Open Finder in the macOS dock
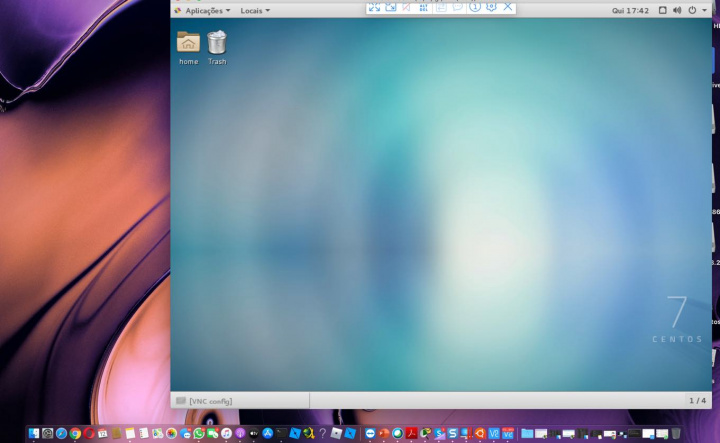This screenshot has width=720, height=443. pos(34,433)
